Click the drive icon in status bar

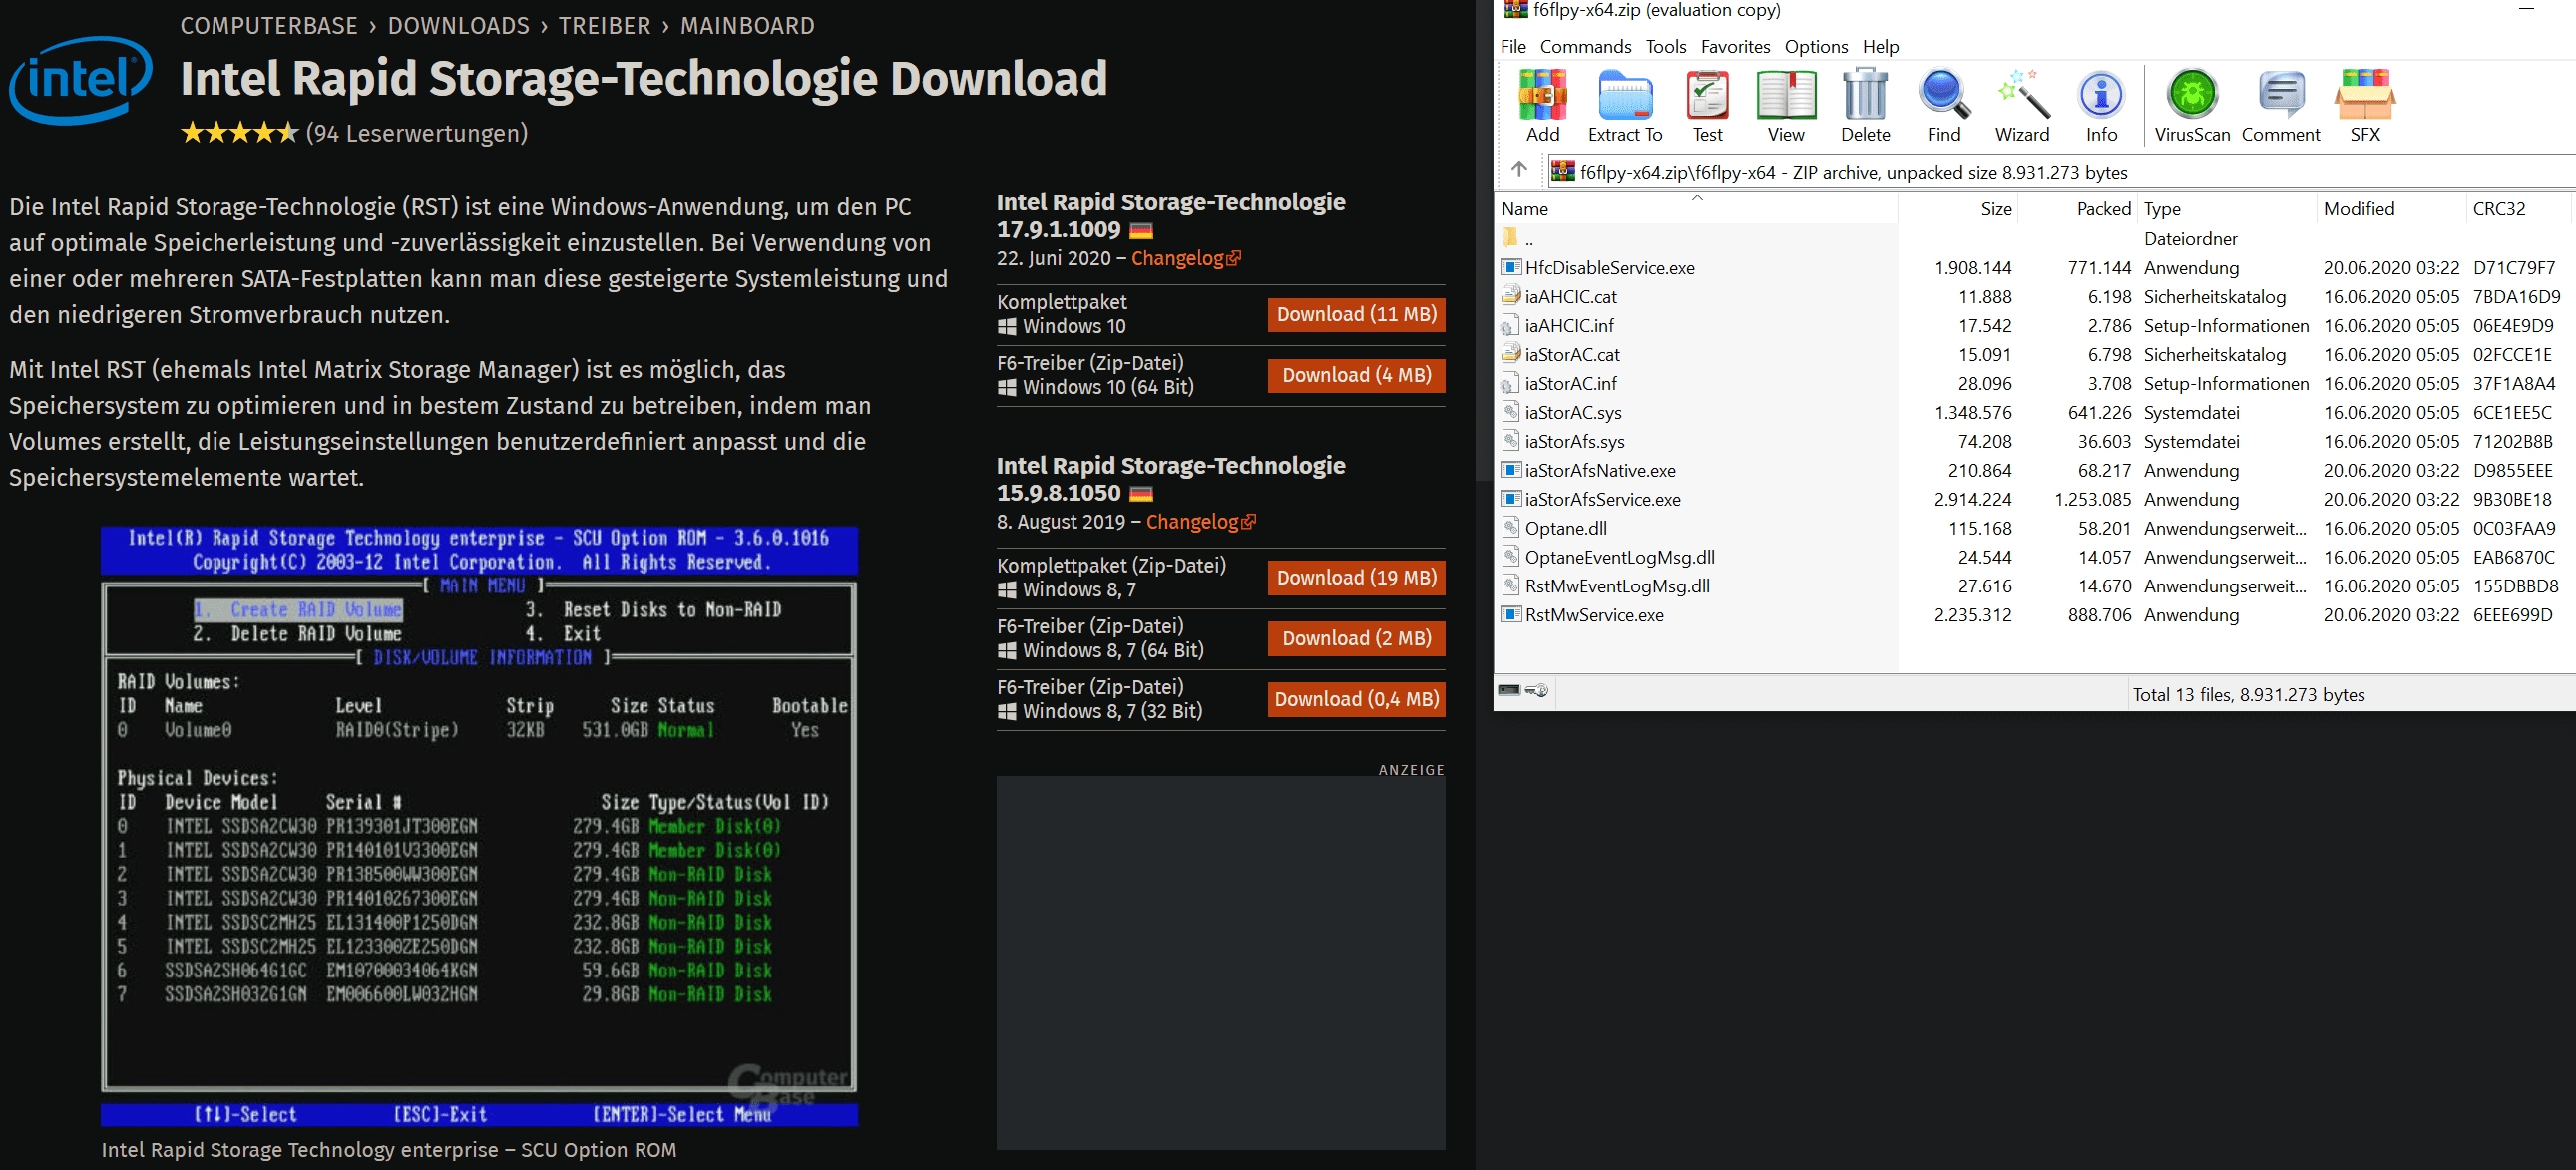[x=1510, y=691]
